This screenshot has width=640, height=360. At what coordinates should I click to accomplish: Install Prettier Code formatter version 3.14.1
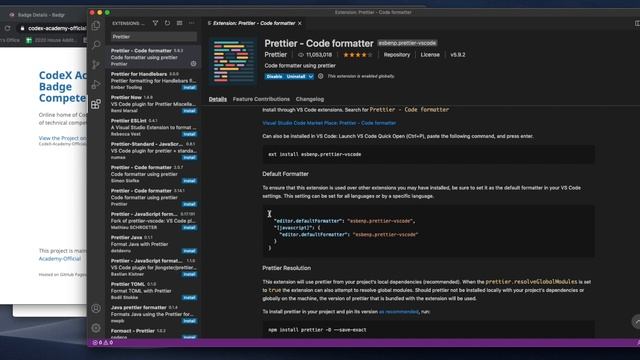pos(189,204)
